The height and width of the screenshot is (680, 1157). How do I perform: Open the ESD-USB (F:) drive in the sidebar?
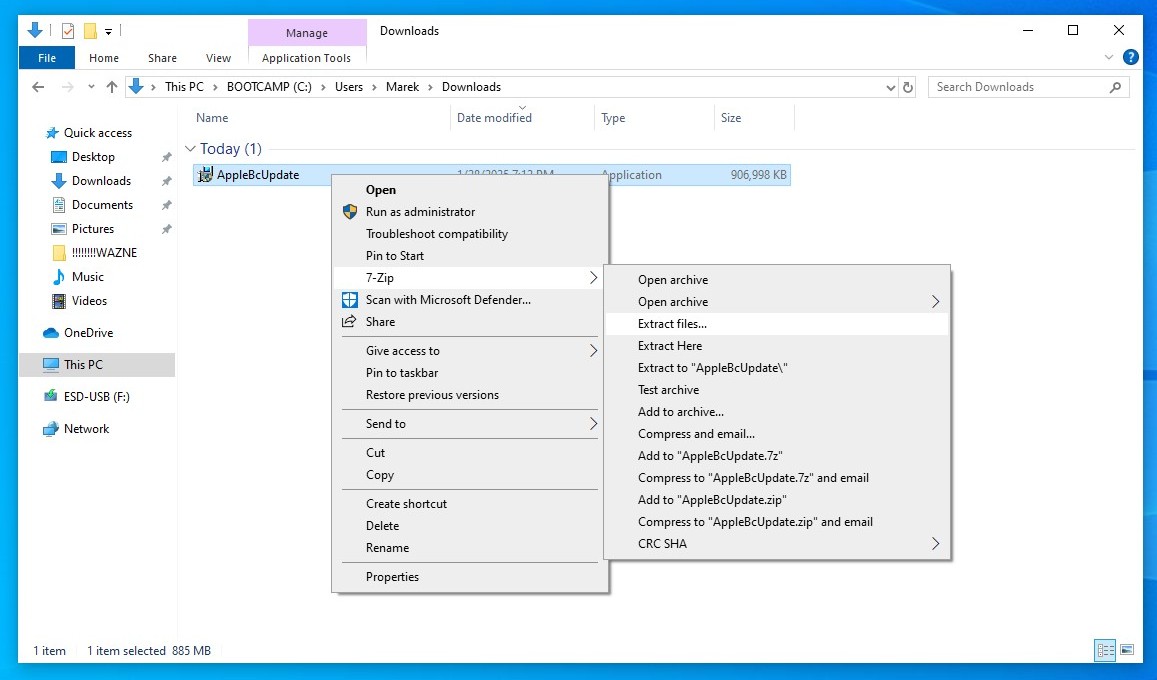(x=97, y=397)
